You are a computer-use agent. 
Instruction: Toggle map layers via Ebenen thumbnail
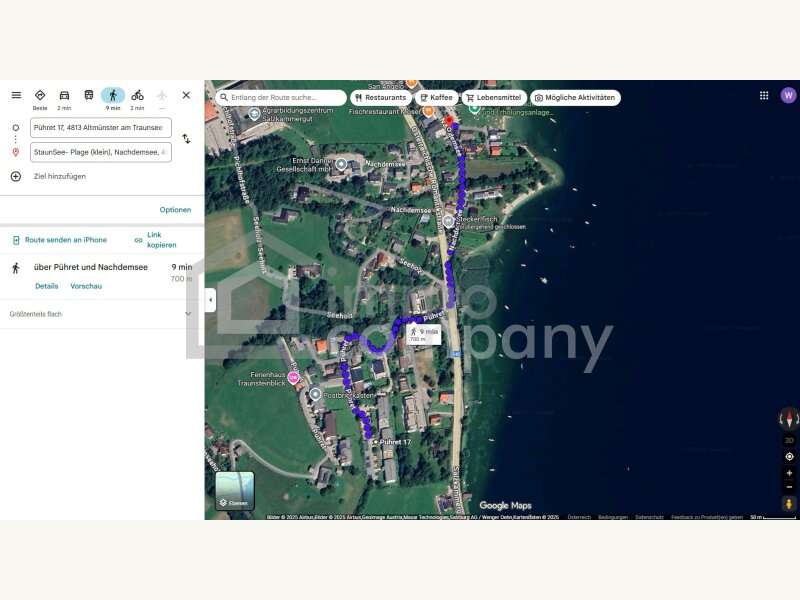[x=235, y=491]
